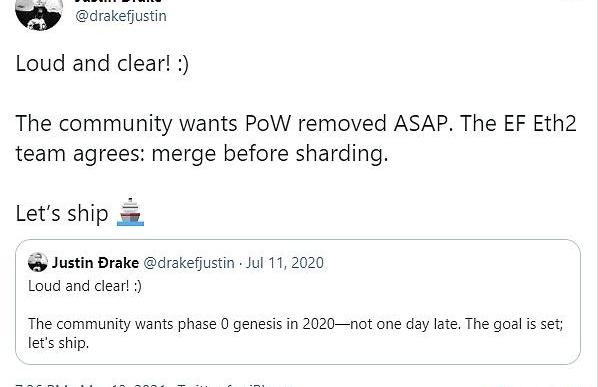
Task: Click the partially visible timestamp at the bottom
Action: 92,385
